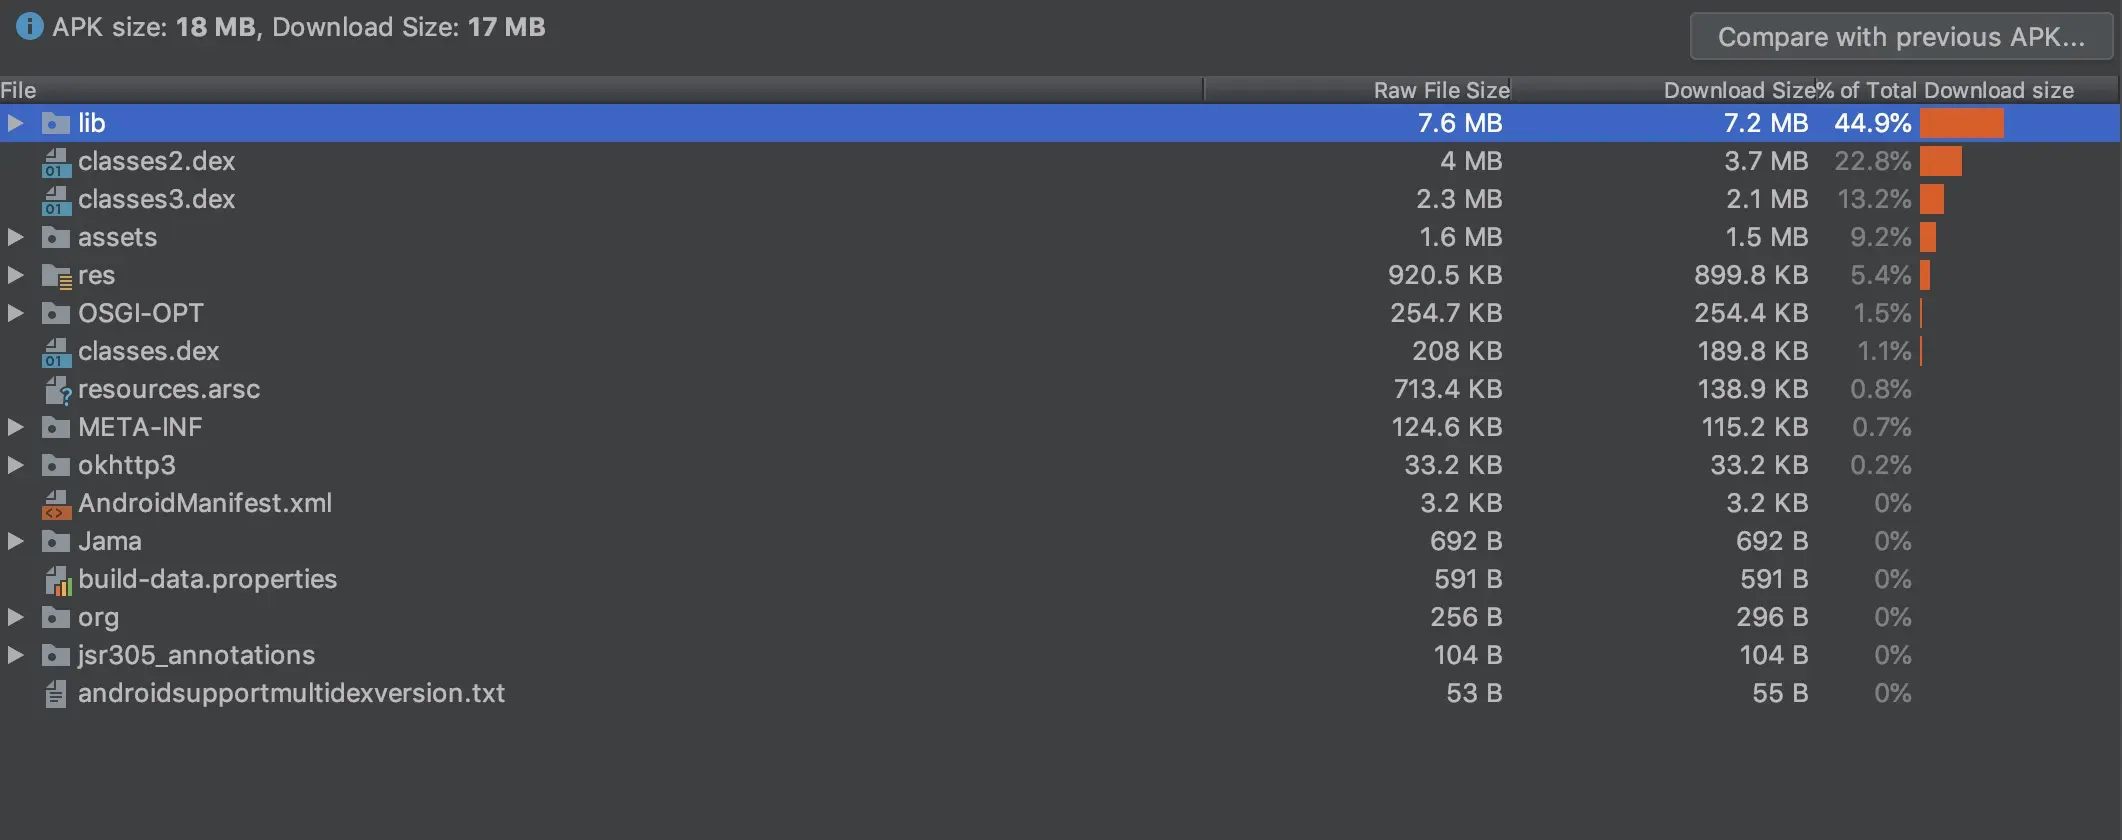
Task: Expand the lib folder
Action: (x=15, y=123)
